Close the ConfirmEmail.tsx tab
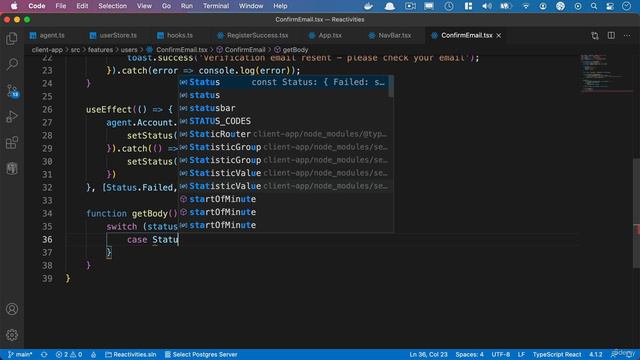The image size is (640, 360). [499, 36]
